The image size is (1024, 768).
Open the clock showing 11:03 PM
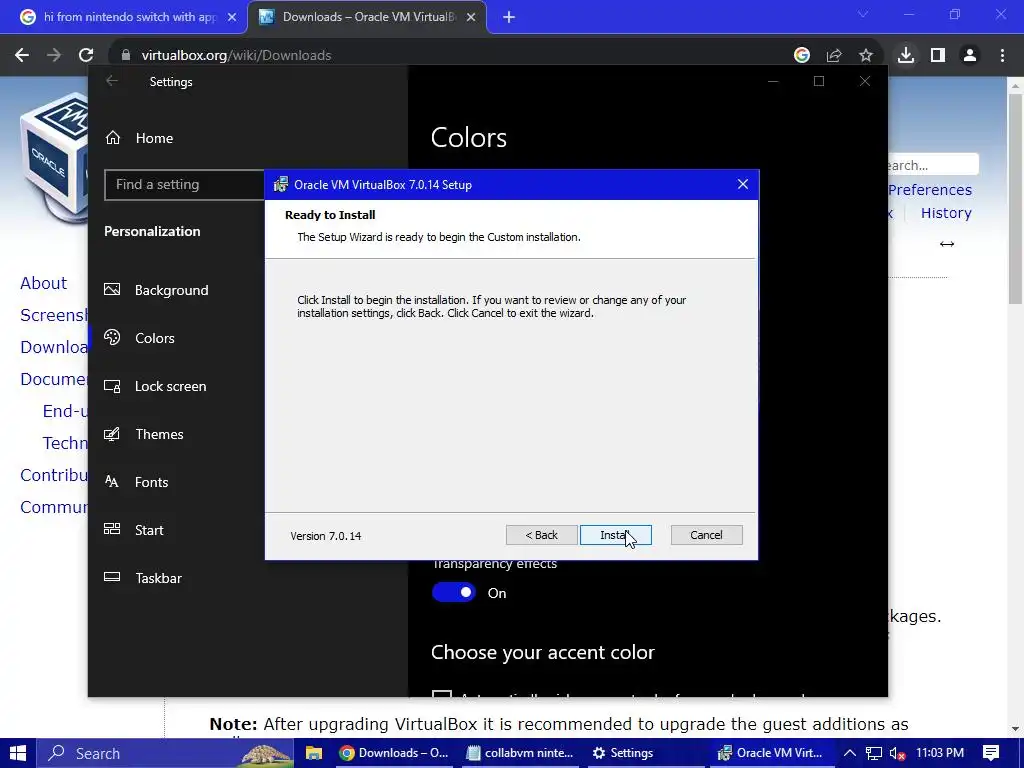pyautogui.click(x=940, y=753)
